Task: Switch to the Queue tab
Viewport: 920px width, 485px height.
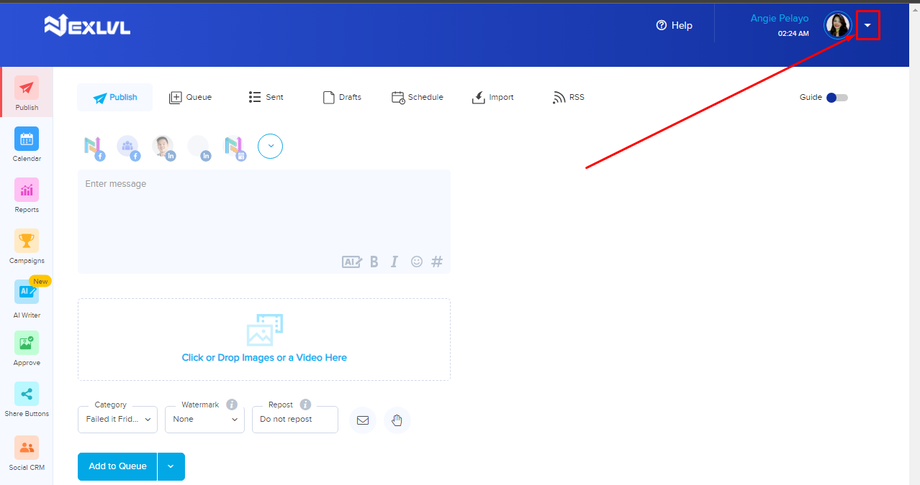Action: coord(191,97)
